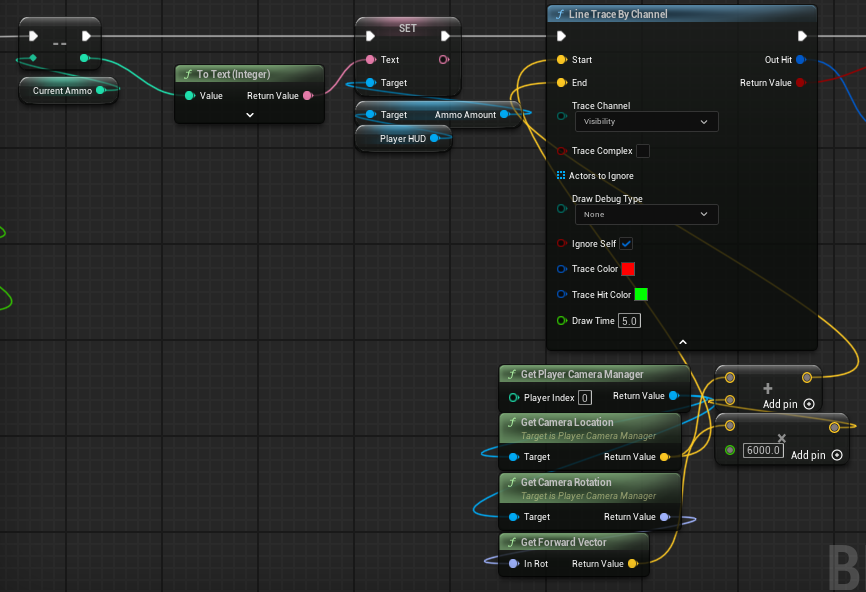Click the multiply 6000.0 value field
The image size is (866, 592).
(x=763, y=450)
